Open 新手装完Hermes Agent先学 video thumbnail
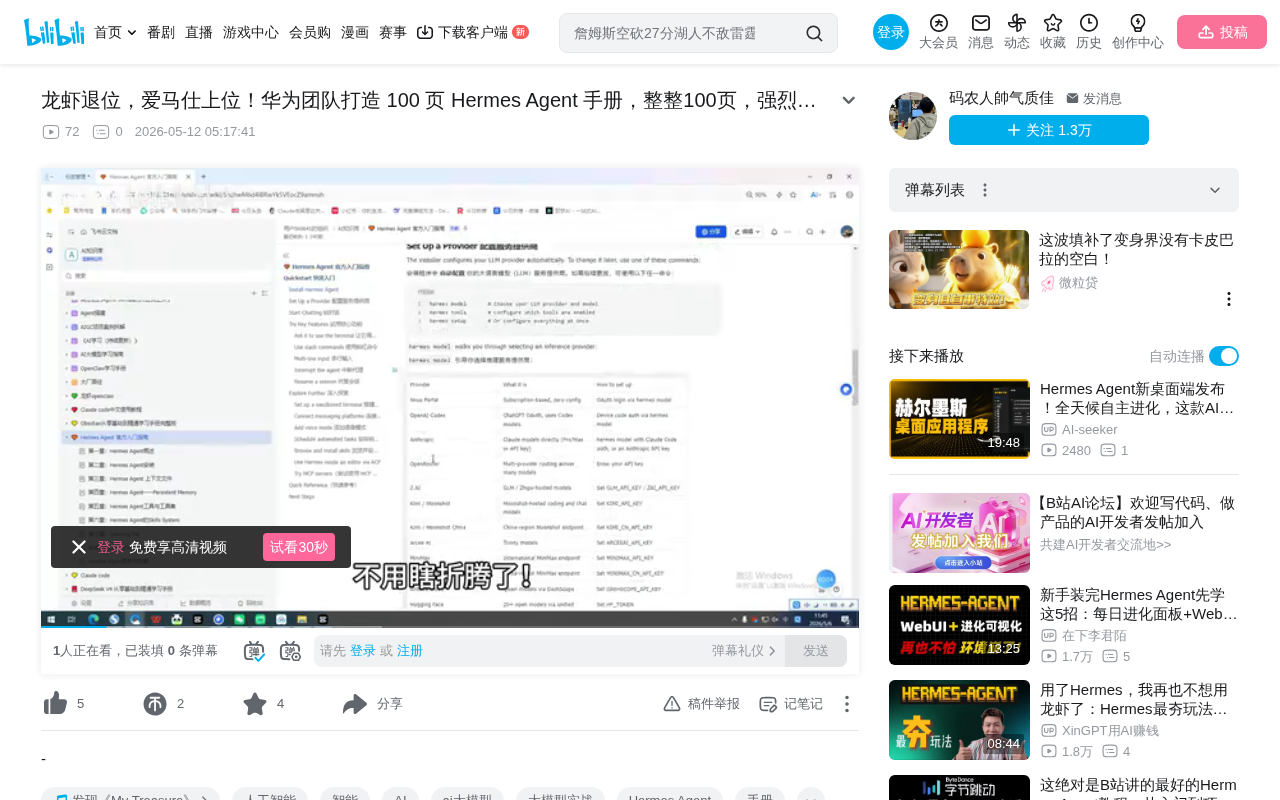Image resolution: width=1280 pixels, height=800 pixels. 959,625
